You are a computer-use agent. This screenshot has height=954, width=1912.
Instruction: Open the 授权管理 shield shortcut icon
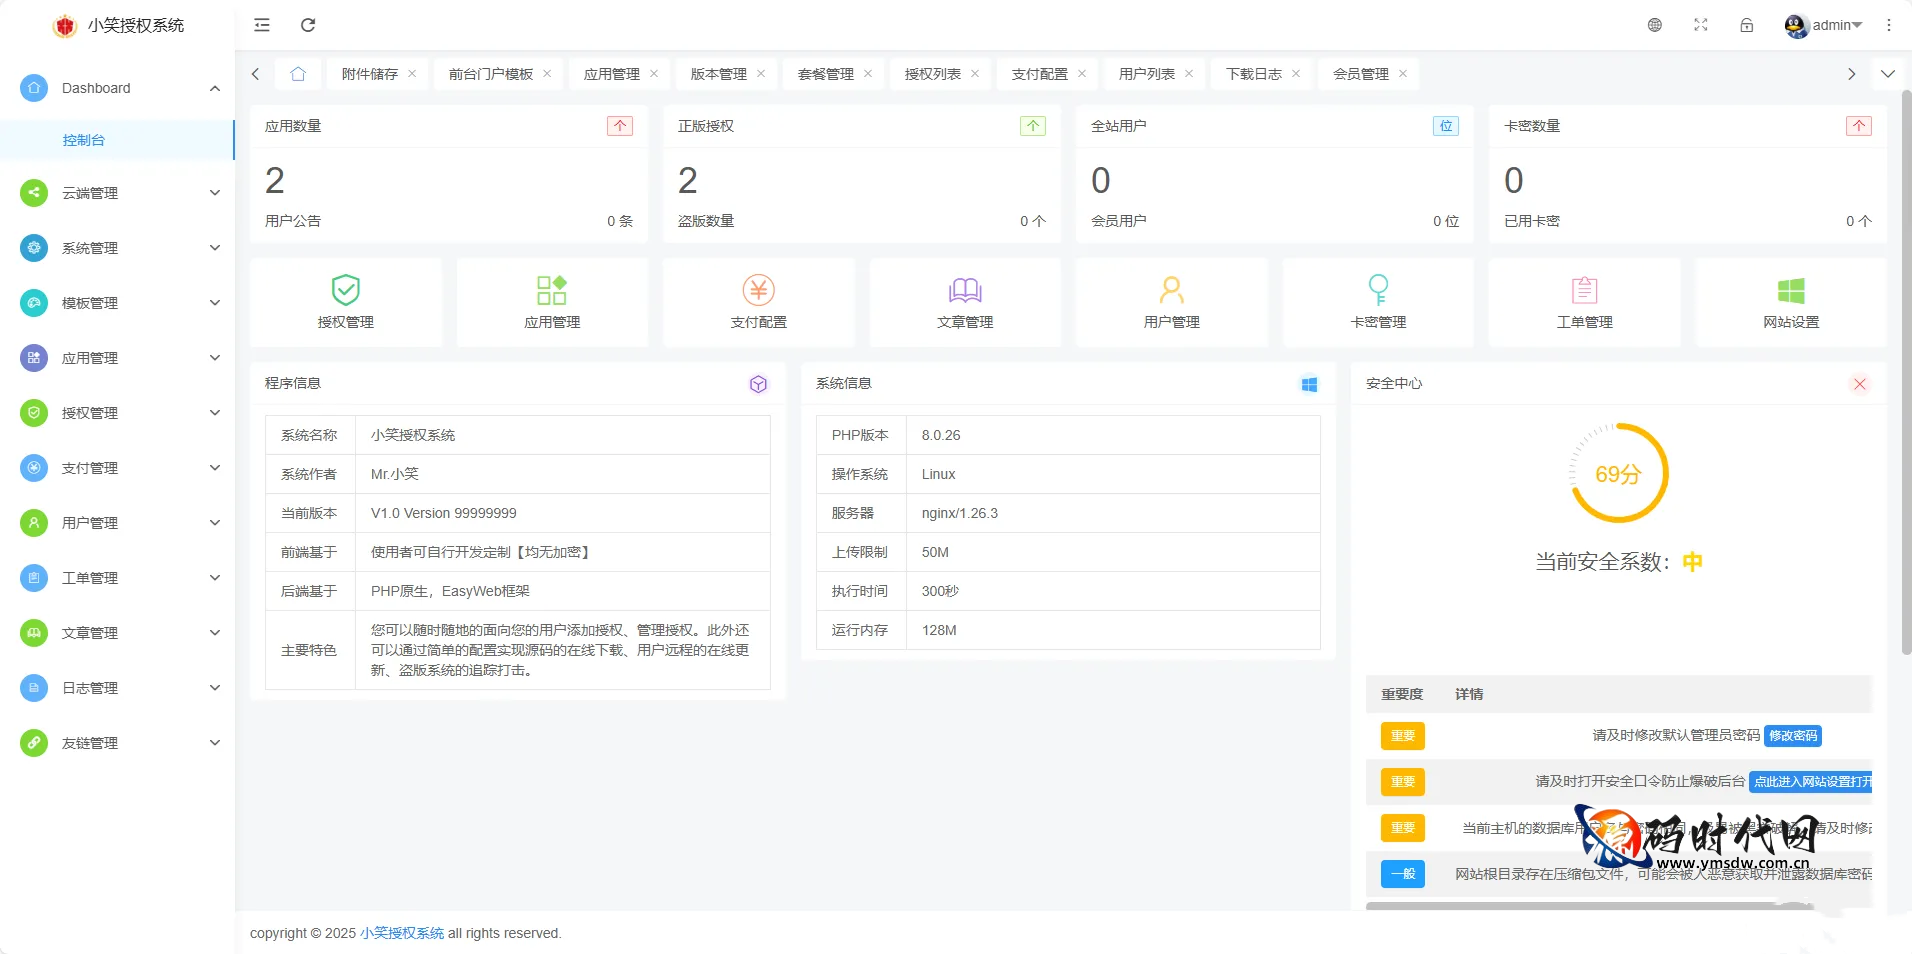click(x=345, y=291)
